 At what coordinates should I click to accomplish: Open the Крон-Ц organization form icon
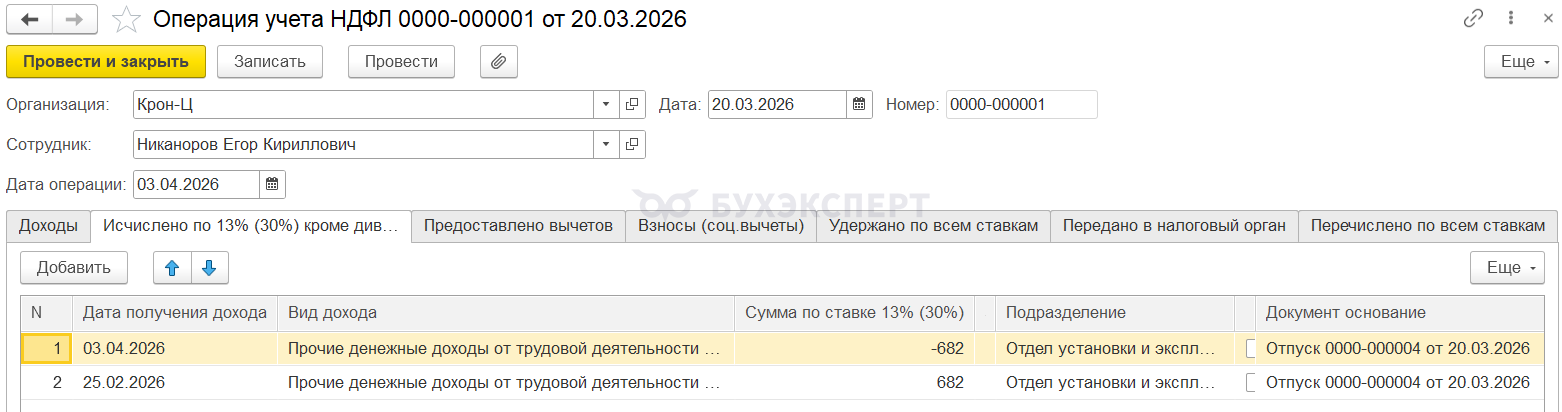(x=632, y=104)
